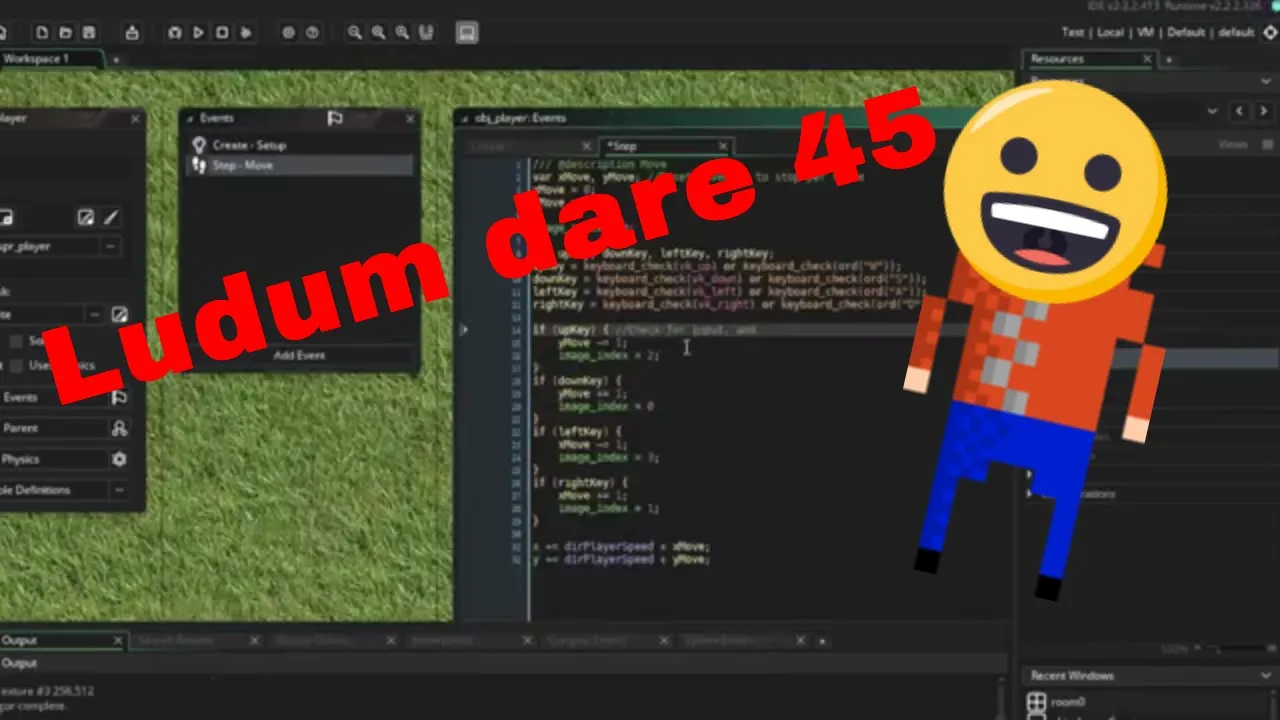This screenshot has width=1280, height=720.
Task: Open collision mask selector ellipsis
Action: pos(95,314)
